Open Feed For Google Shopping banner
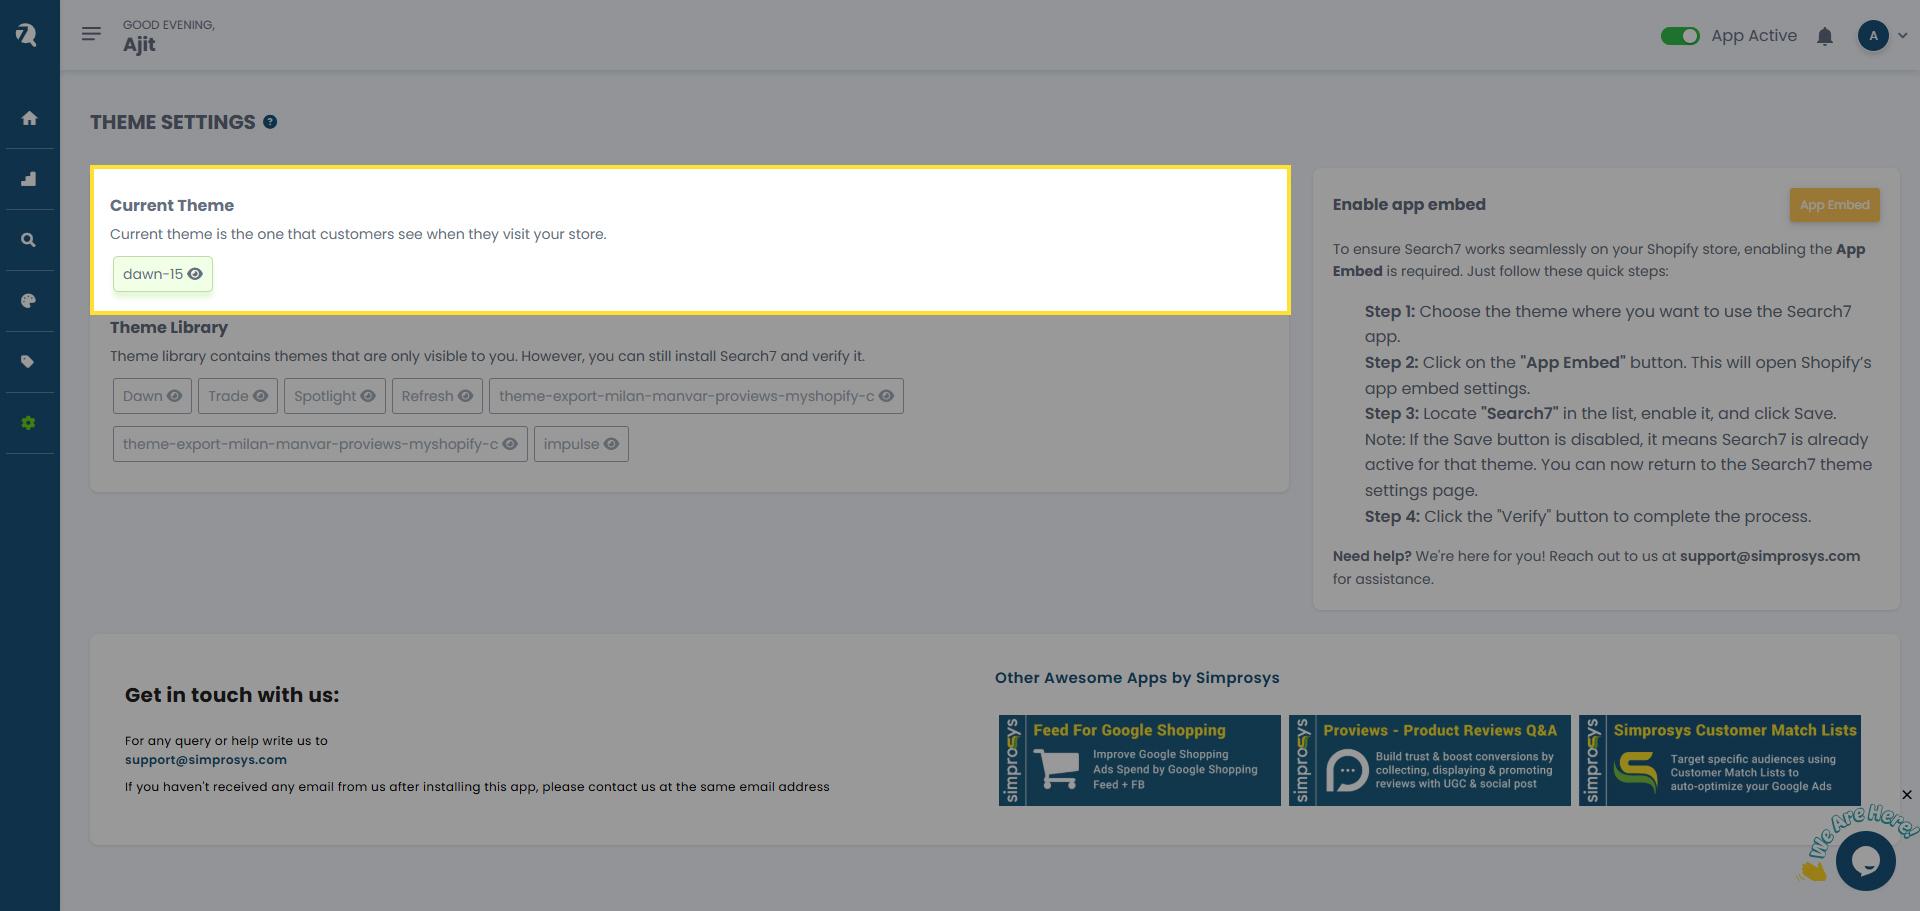Viewport: 1920px width, 911px height. 1139,760
